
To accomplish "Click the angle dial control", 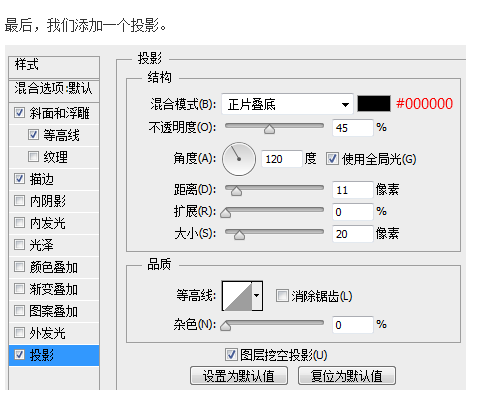I will coord(239,159).
